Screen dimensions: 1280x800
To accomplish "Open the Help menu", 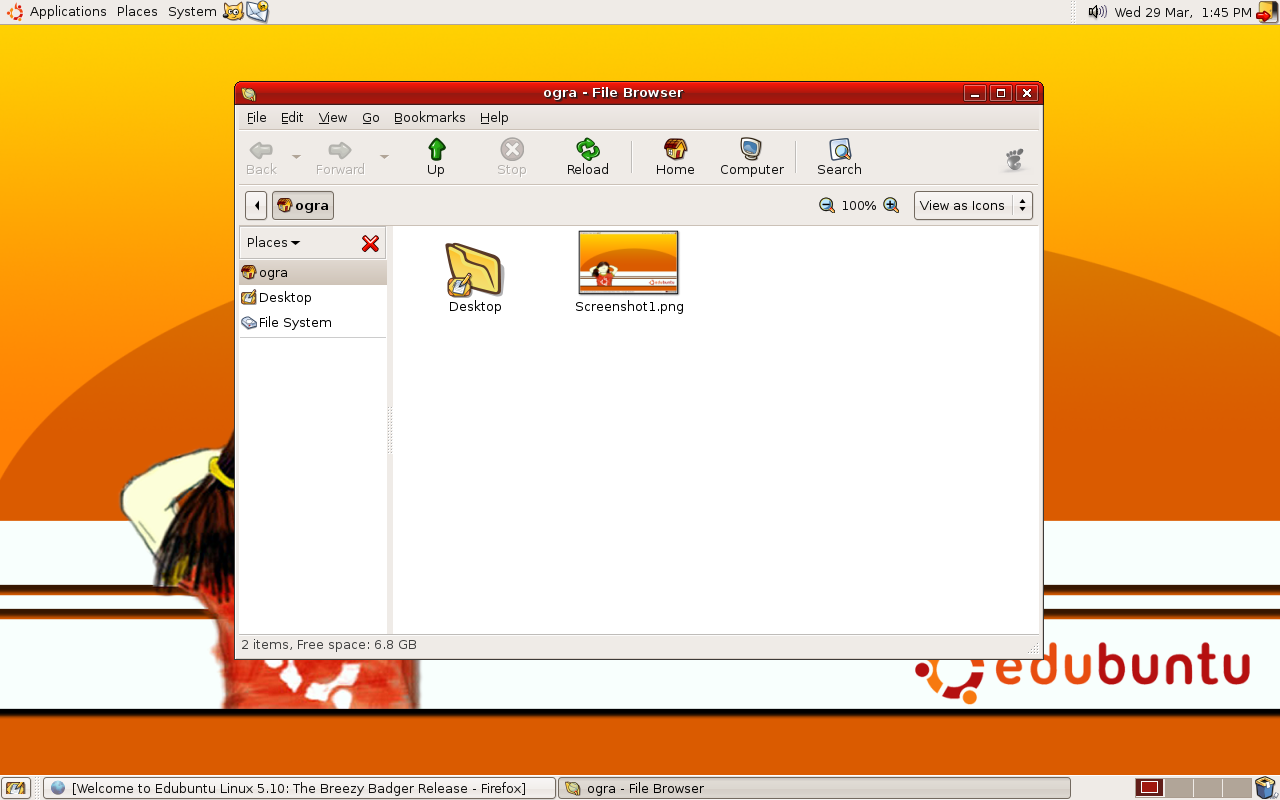I will (494, 117).
